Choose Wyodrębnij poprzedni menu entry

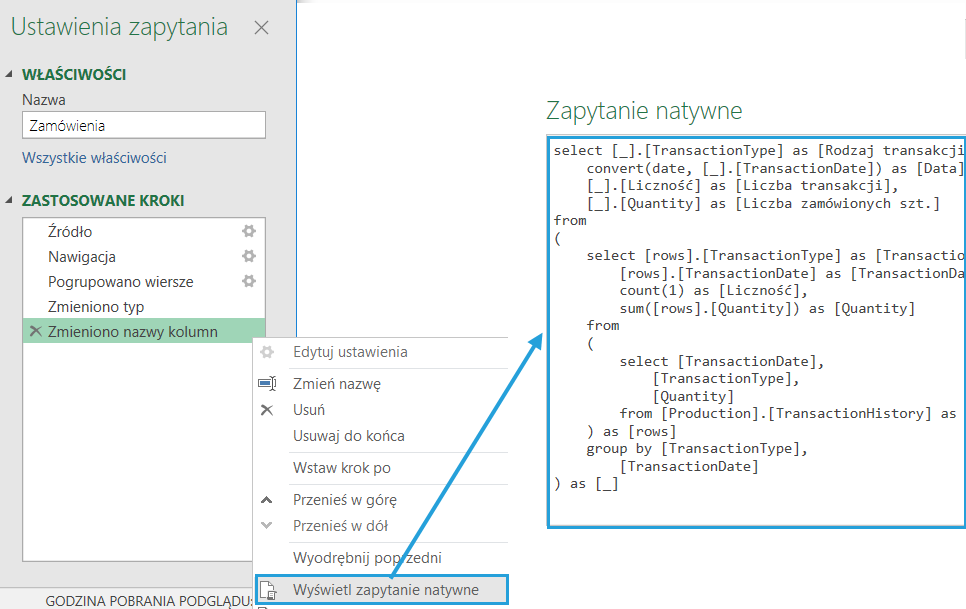coord(366,558)
